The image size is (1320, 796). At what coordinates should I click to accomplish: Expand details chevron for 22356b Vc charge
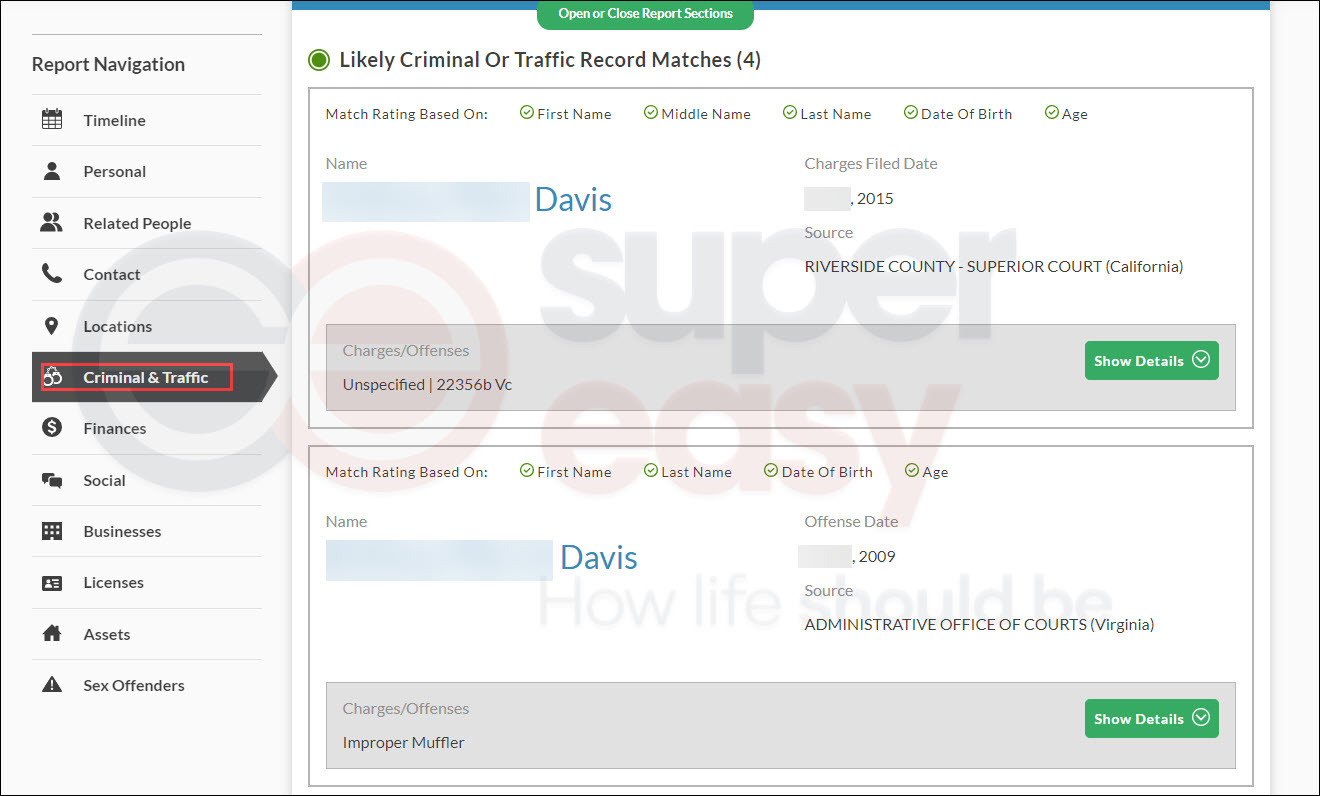(x=1201, y=360)
